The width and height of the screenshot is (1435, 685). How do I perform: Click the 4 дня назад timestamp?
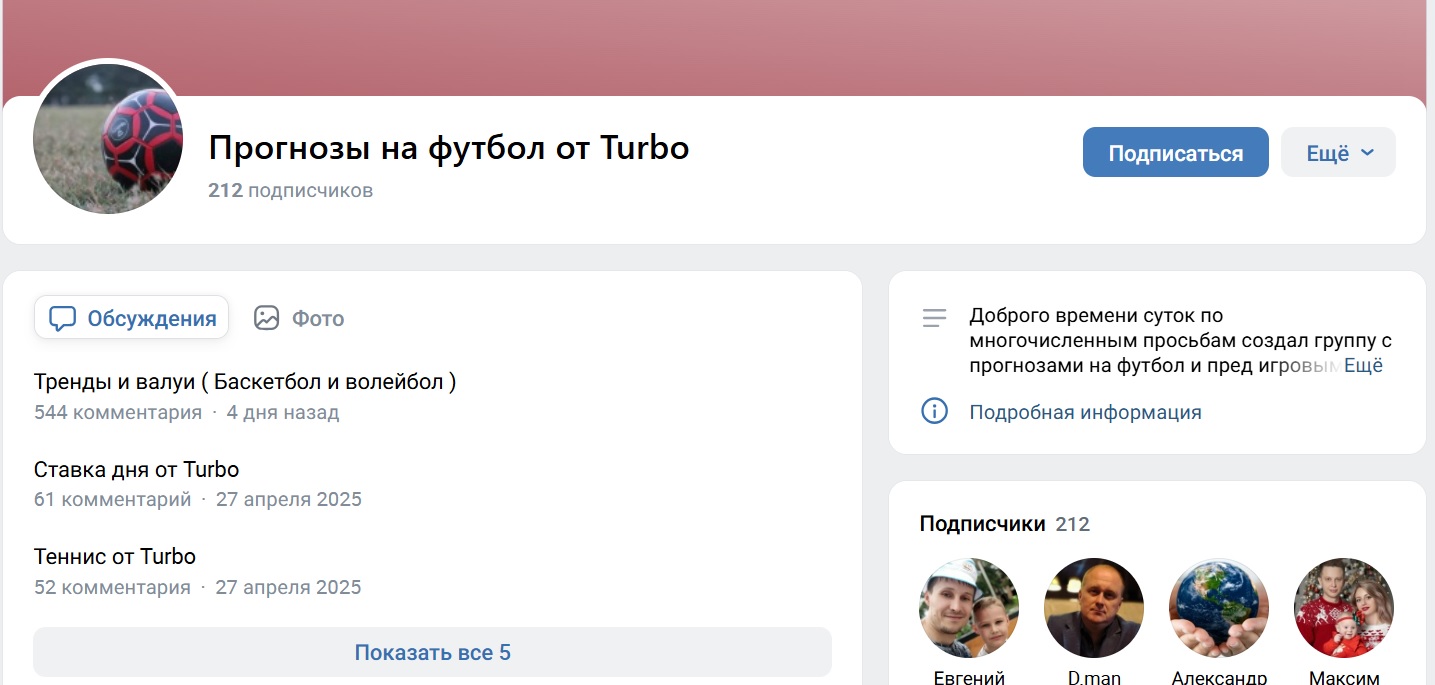point(283,412)
